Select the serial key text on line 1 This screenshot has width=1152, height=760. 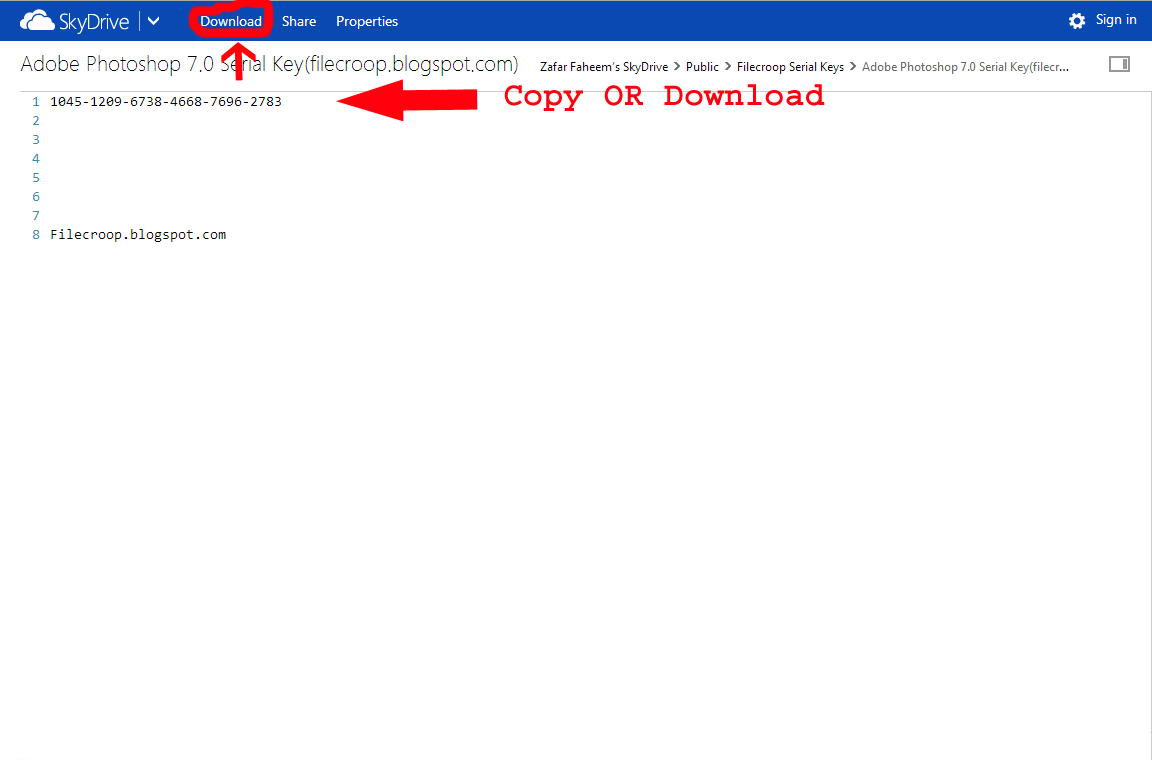[166, 101]
